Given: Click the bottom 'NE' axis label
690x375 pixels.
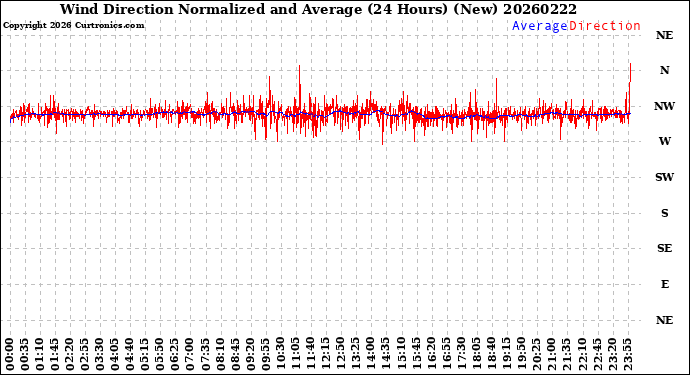Looking at the screenshot, I should (664, 320).
